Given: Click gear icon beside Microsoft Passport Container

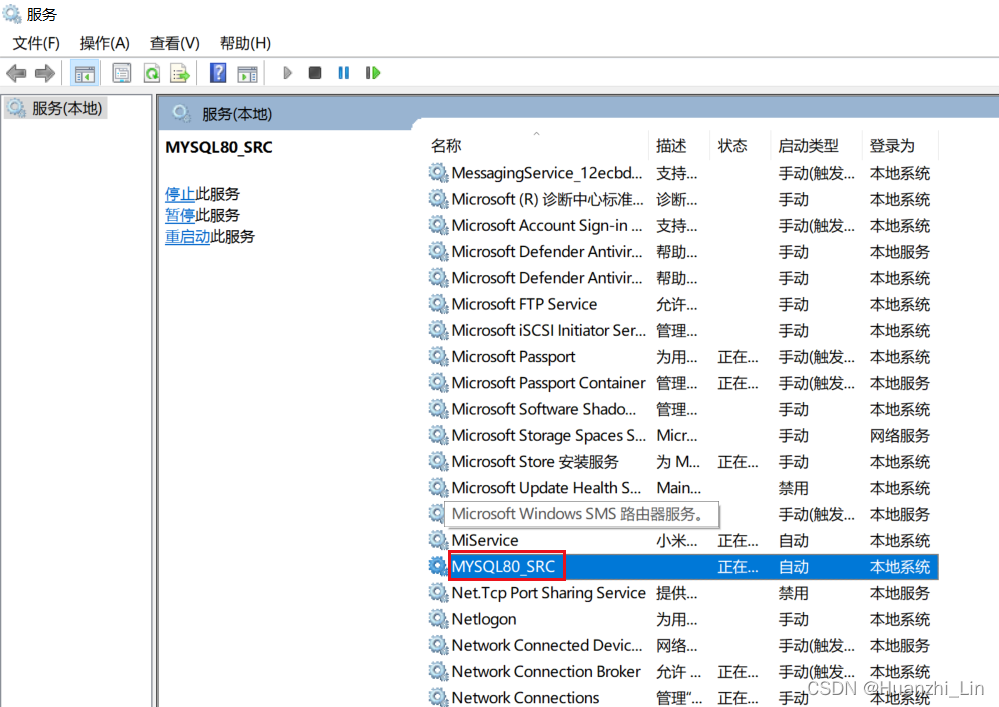Looking at the screenshot, I should click(438, 382).
